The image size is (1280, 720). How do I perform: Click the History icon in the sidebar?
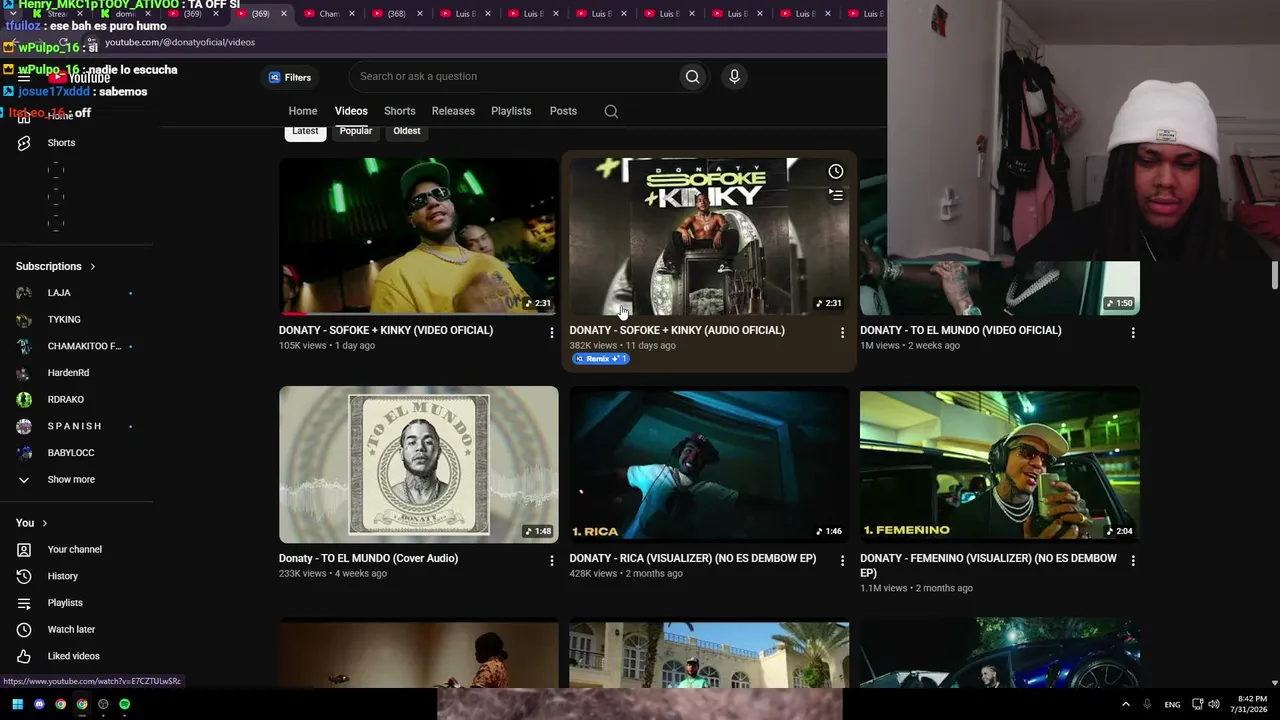tap(24, 576)
